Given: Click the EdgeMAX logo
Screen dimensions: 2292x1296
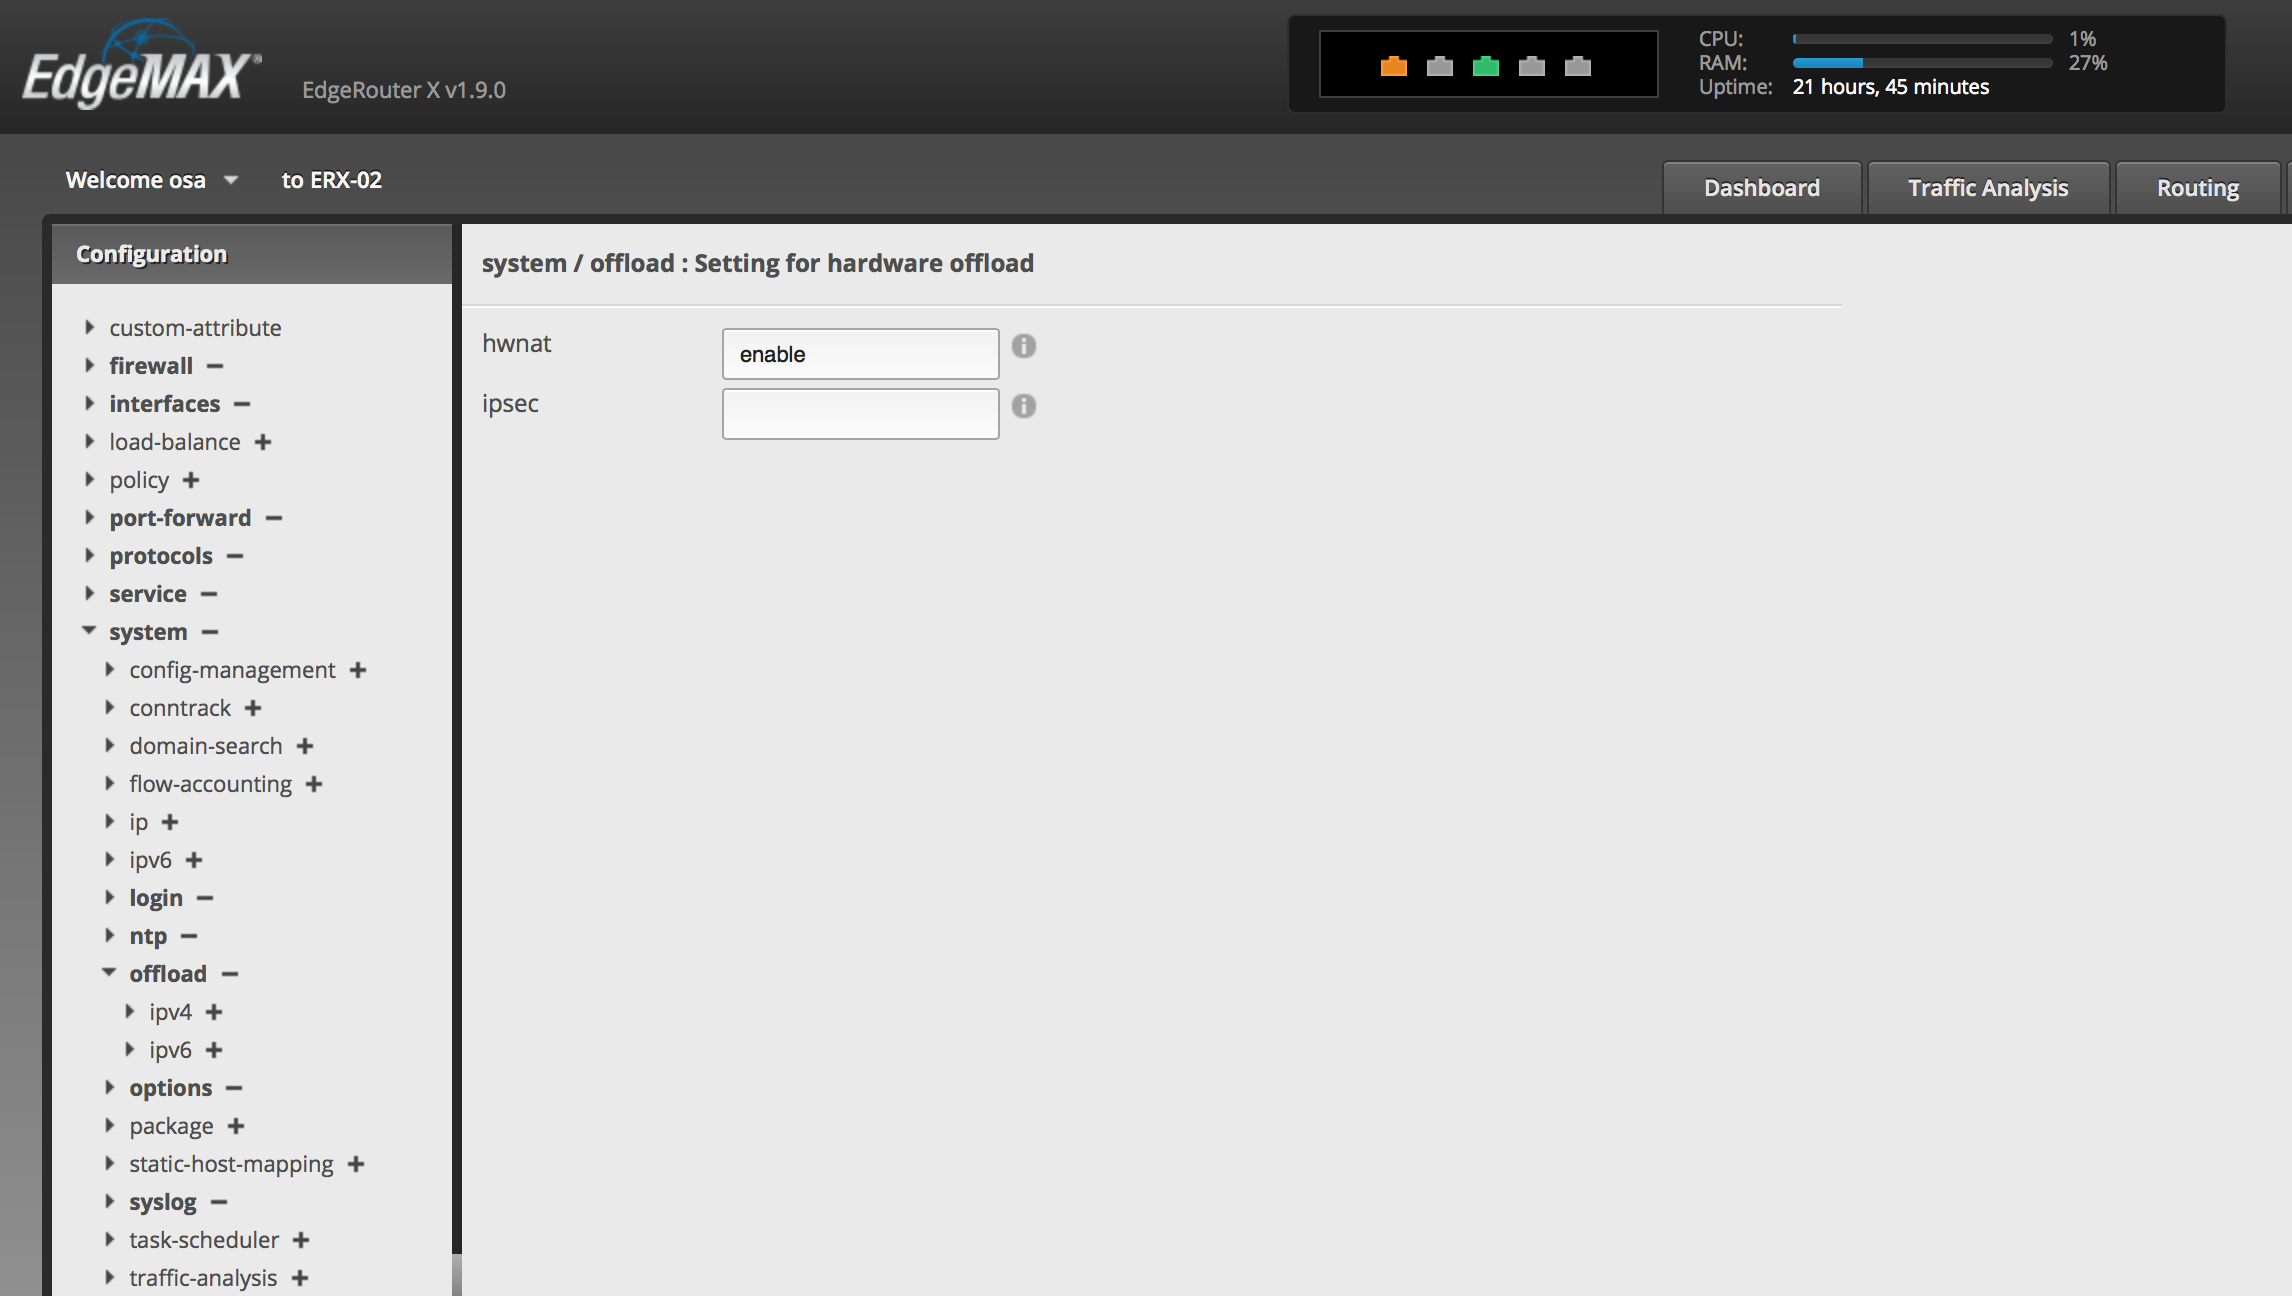Looking at the screenshot, I should tap(141, 64).
